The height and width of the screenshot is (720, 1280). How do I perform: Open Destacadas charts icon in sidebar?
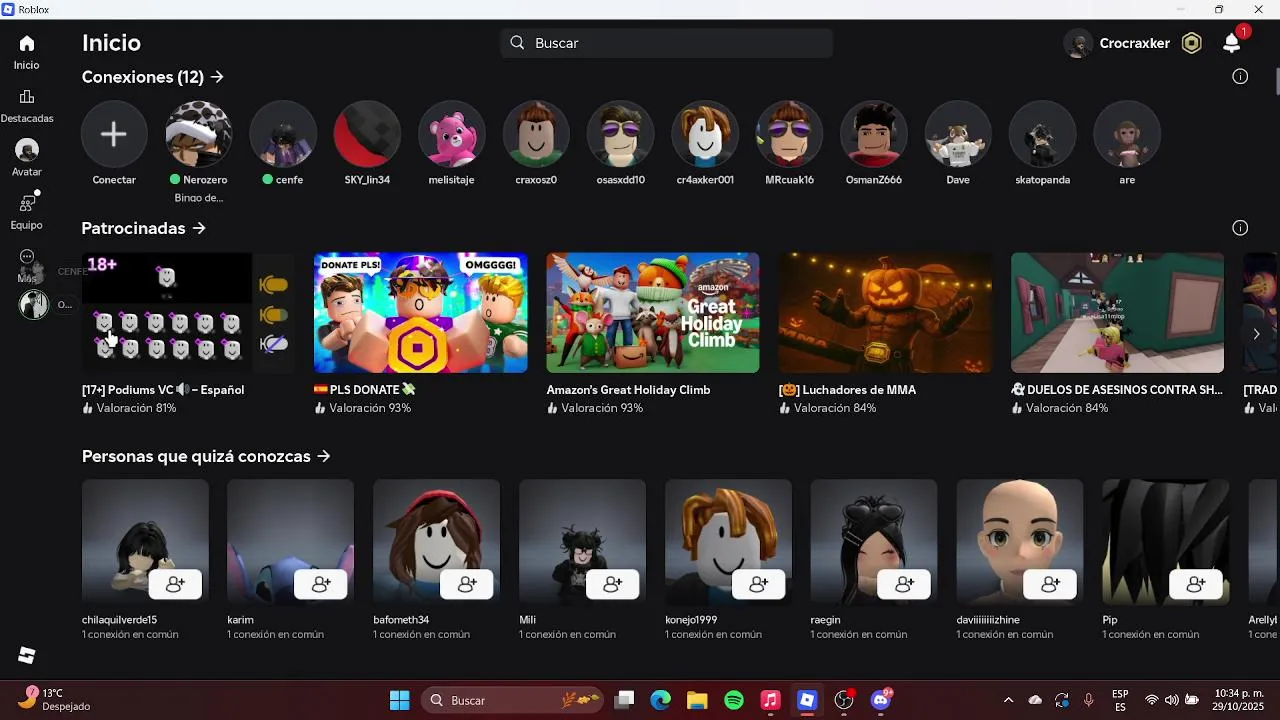coord(27,97)
